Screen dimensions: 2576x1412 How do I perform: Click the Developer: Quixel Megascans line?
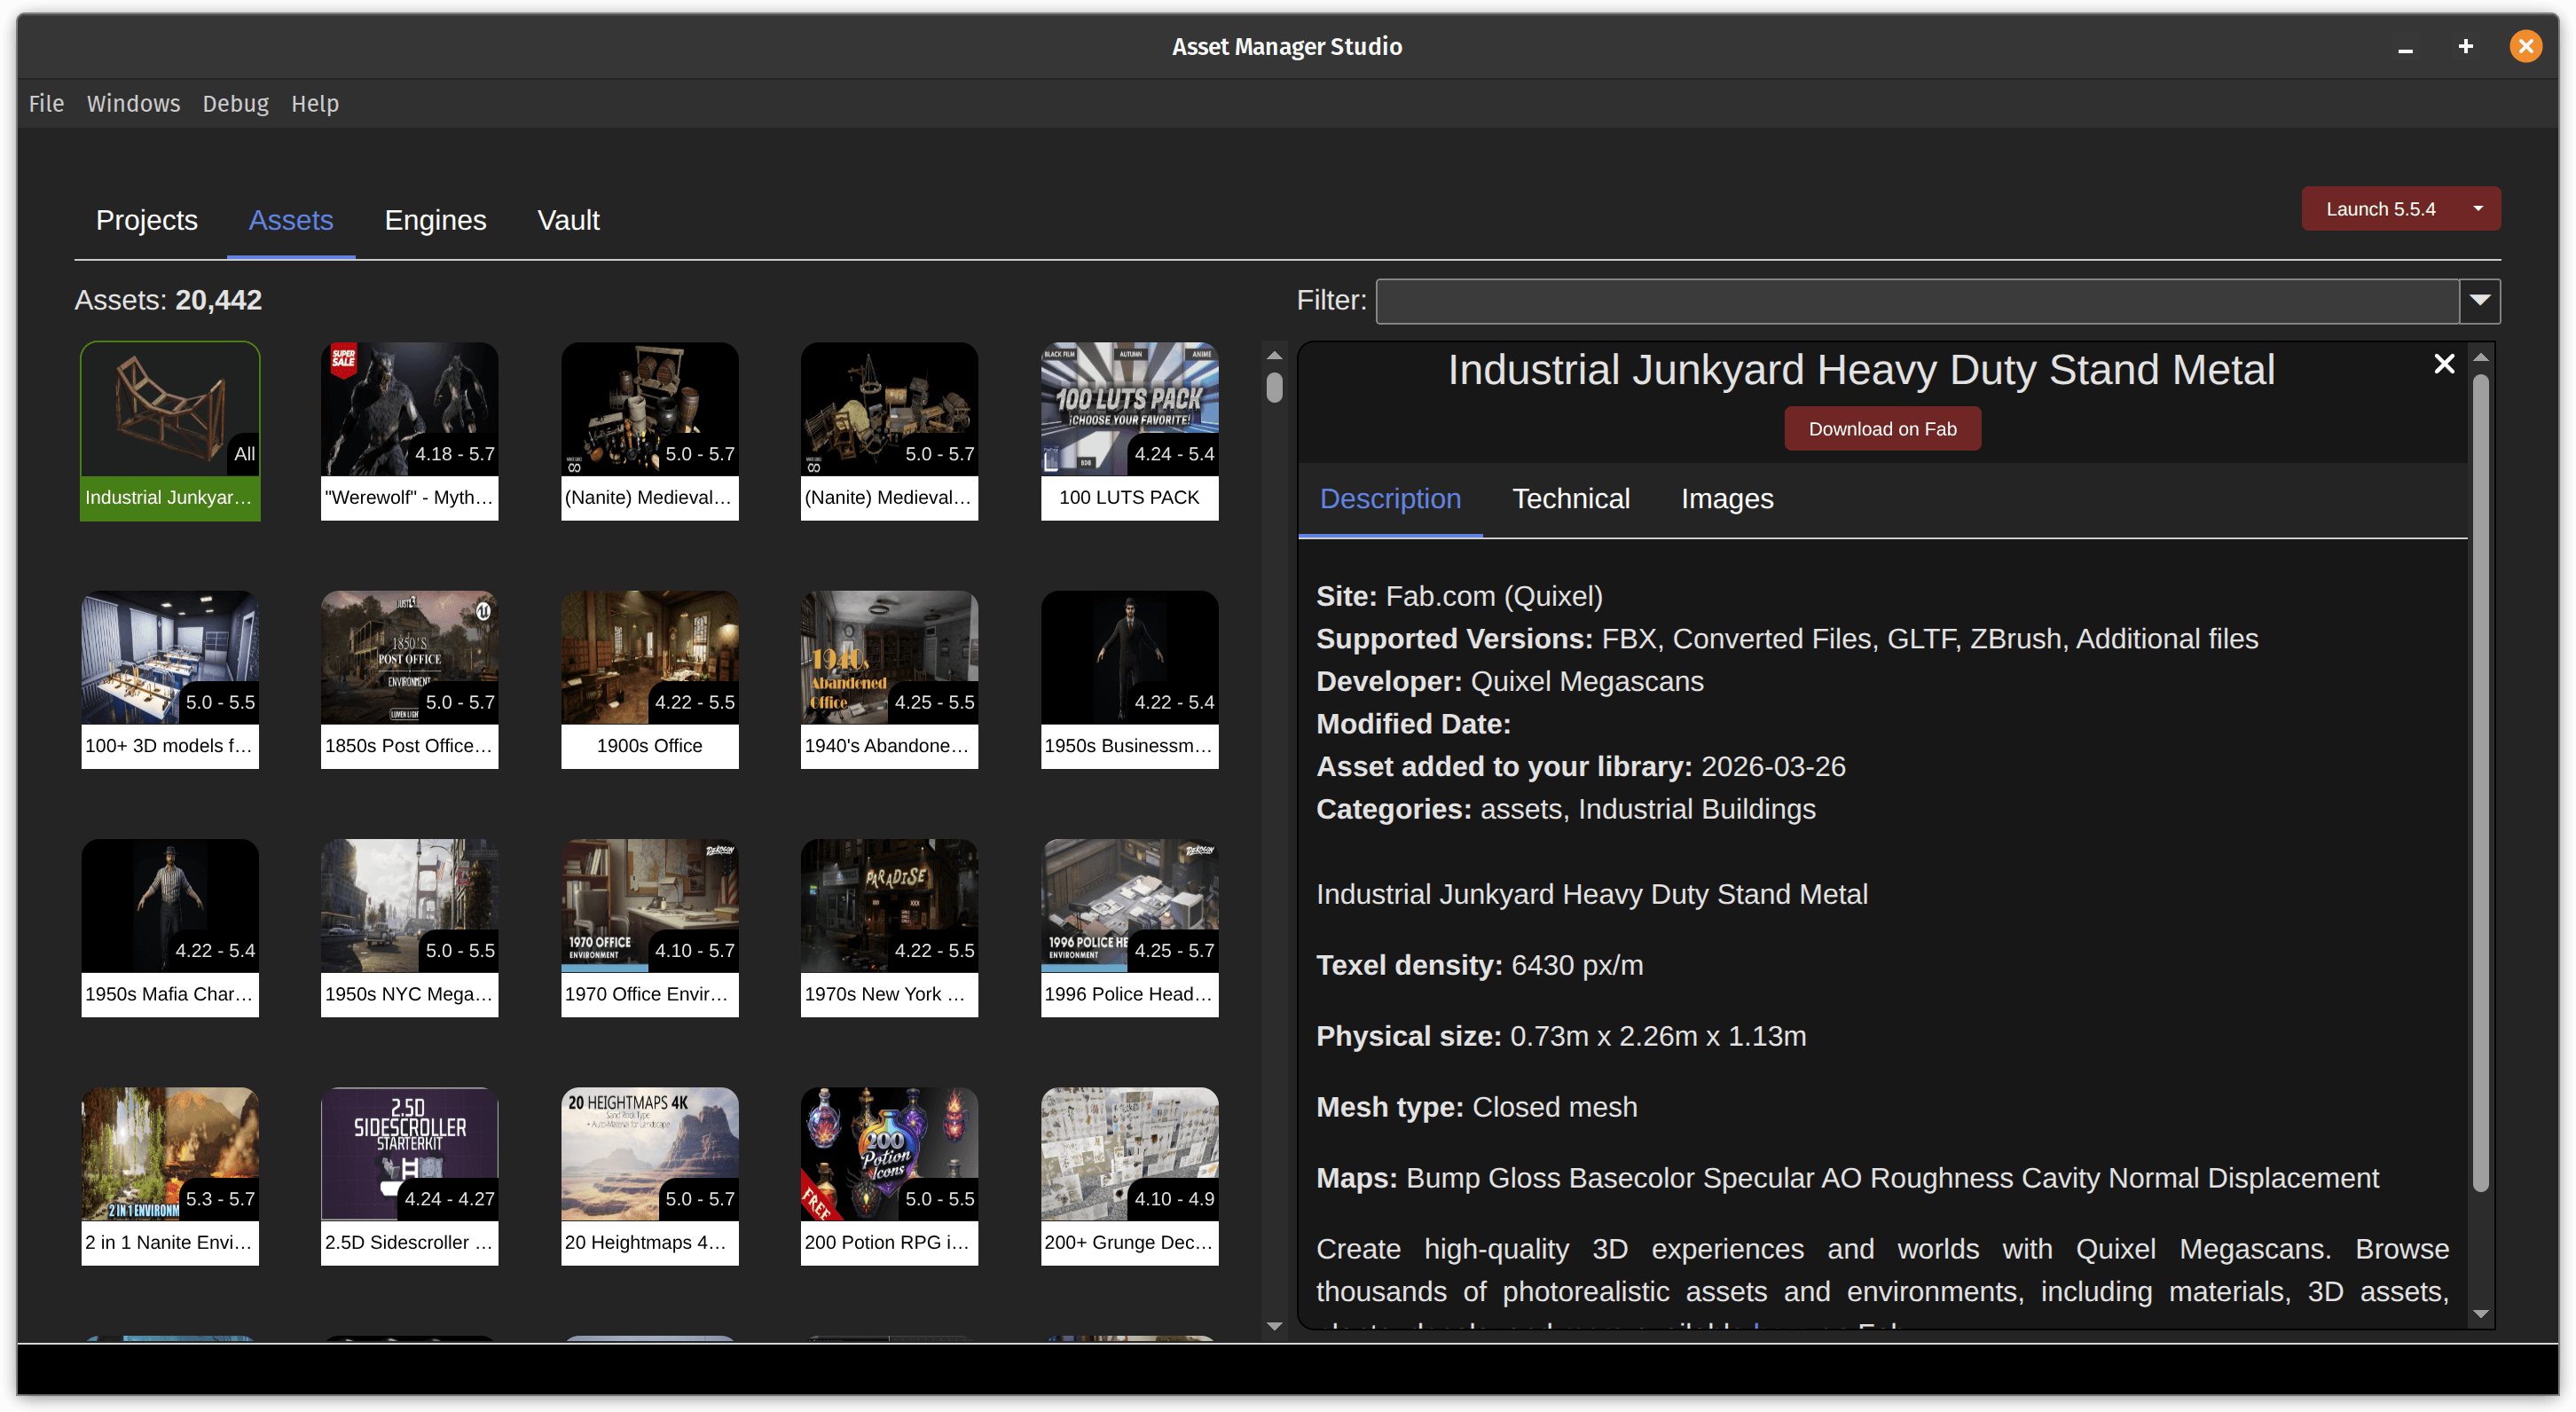pos(1510,681)
